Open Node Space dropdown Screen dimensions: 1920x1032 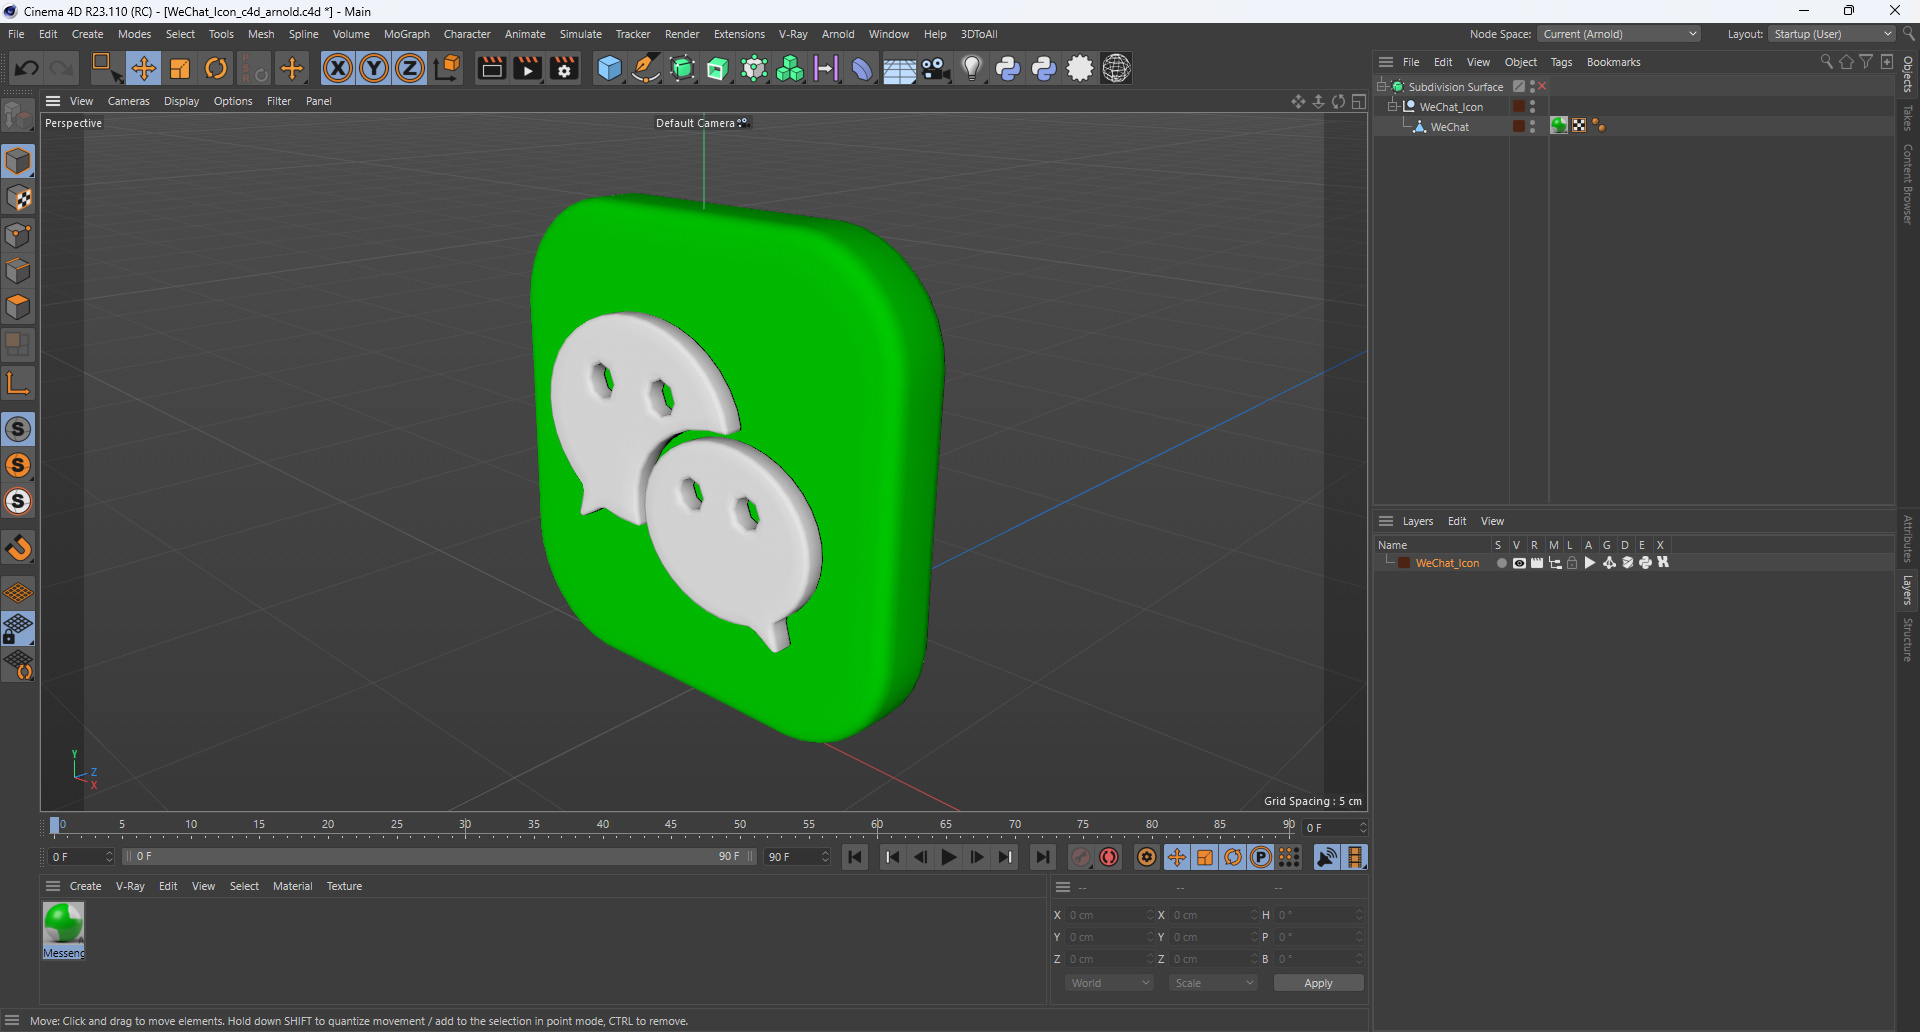pos(1619,34)
